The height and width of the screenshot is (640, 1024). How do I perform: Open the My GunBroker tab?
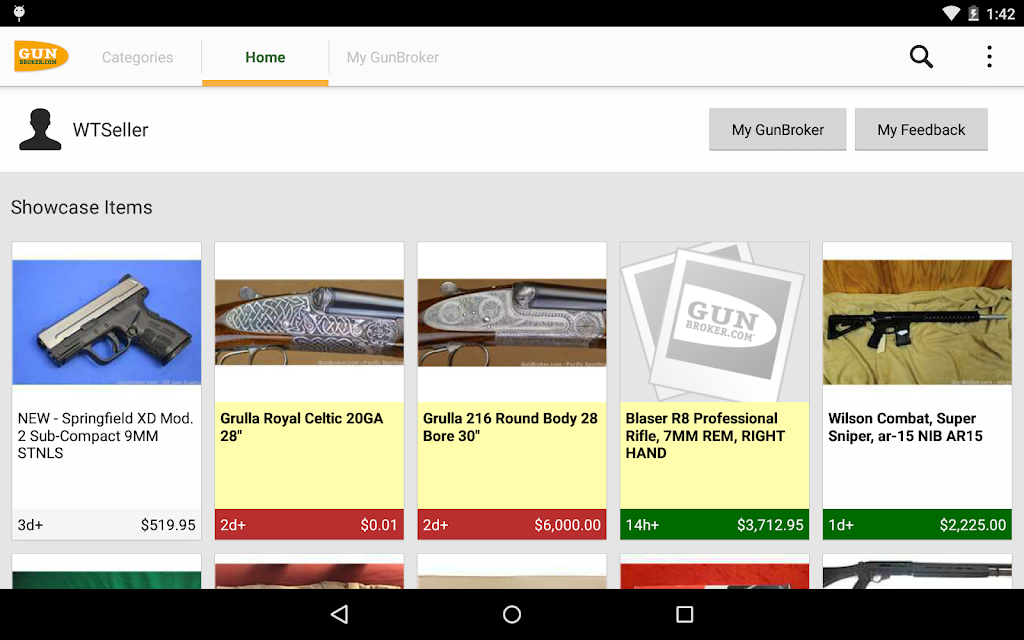392,57
